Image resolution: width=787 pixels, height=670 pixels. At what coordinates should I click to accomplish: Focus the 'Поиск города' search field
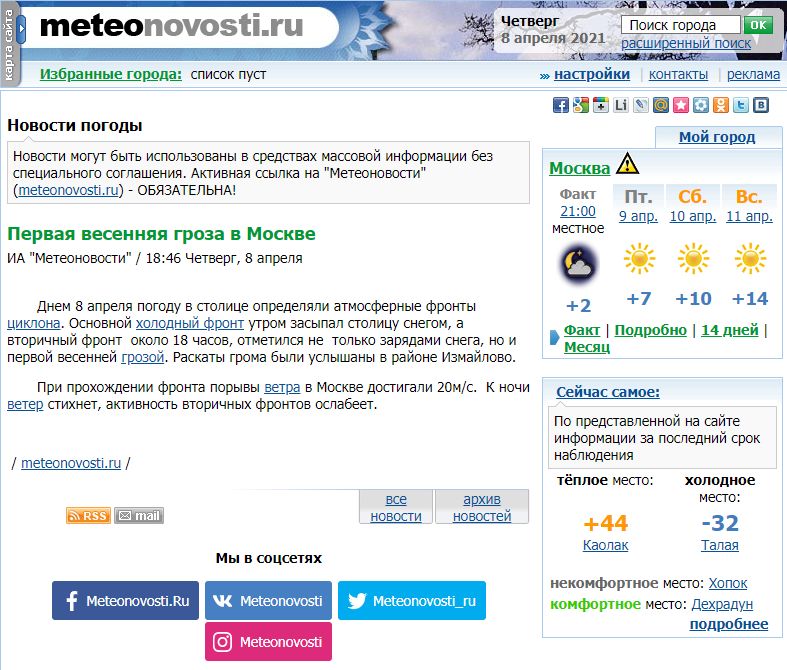click(x=681, y=25)
